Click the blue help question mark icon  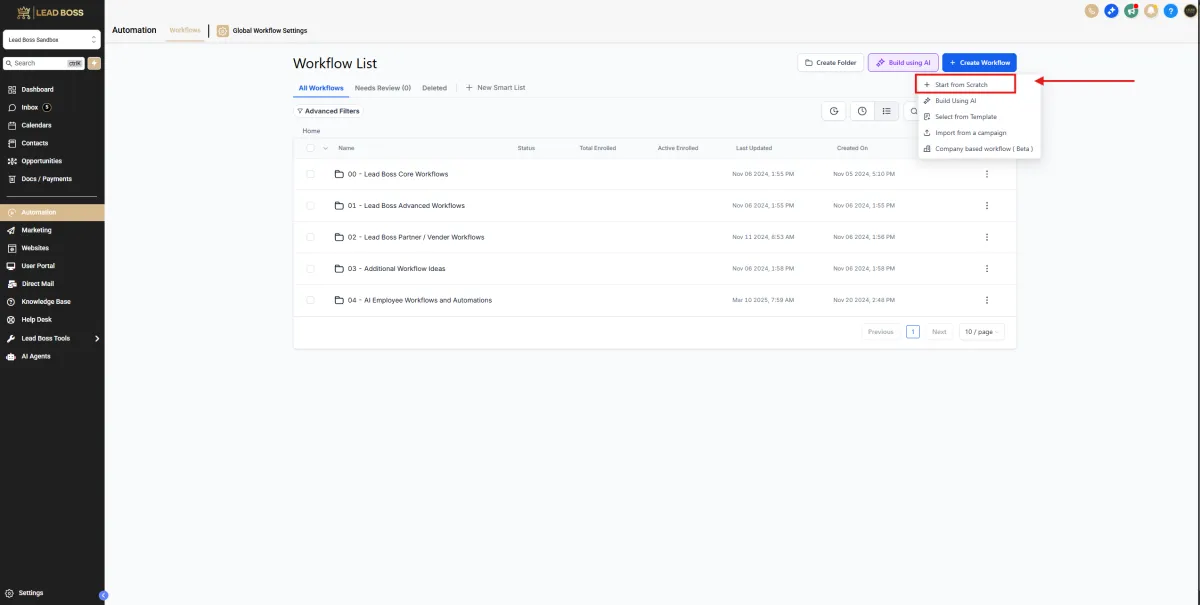(1170, 11)
